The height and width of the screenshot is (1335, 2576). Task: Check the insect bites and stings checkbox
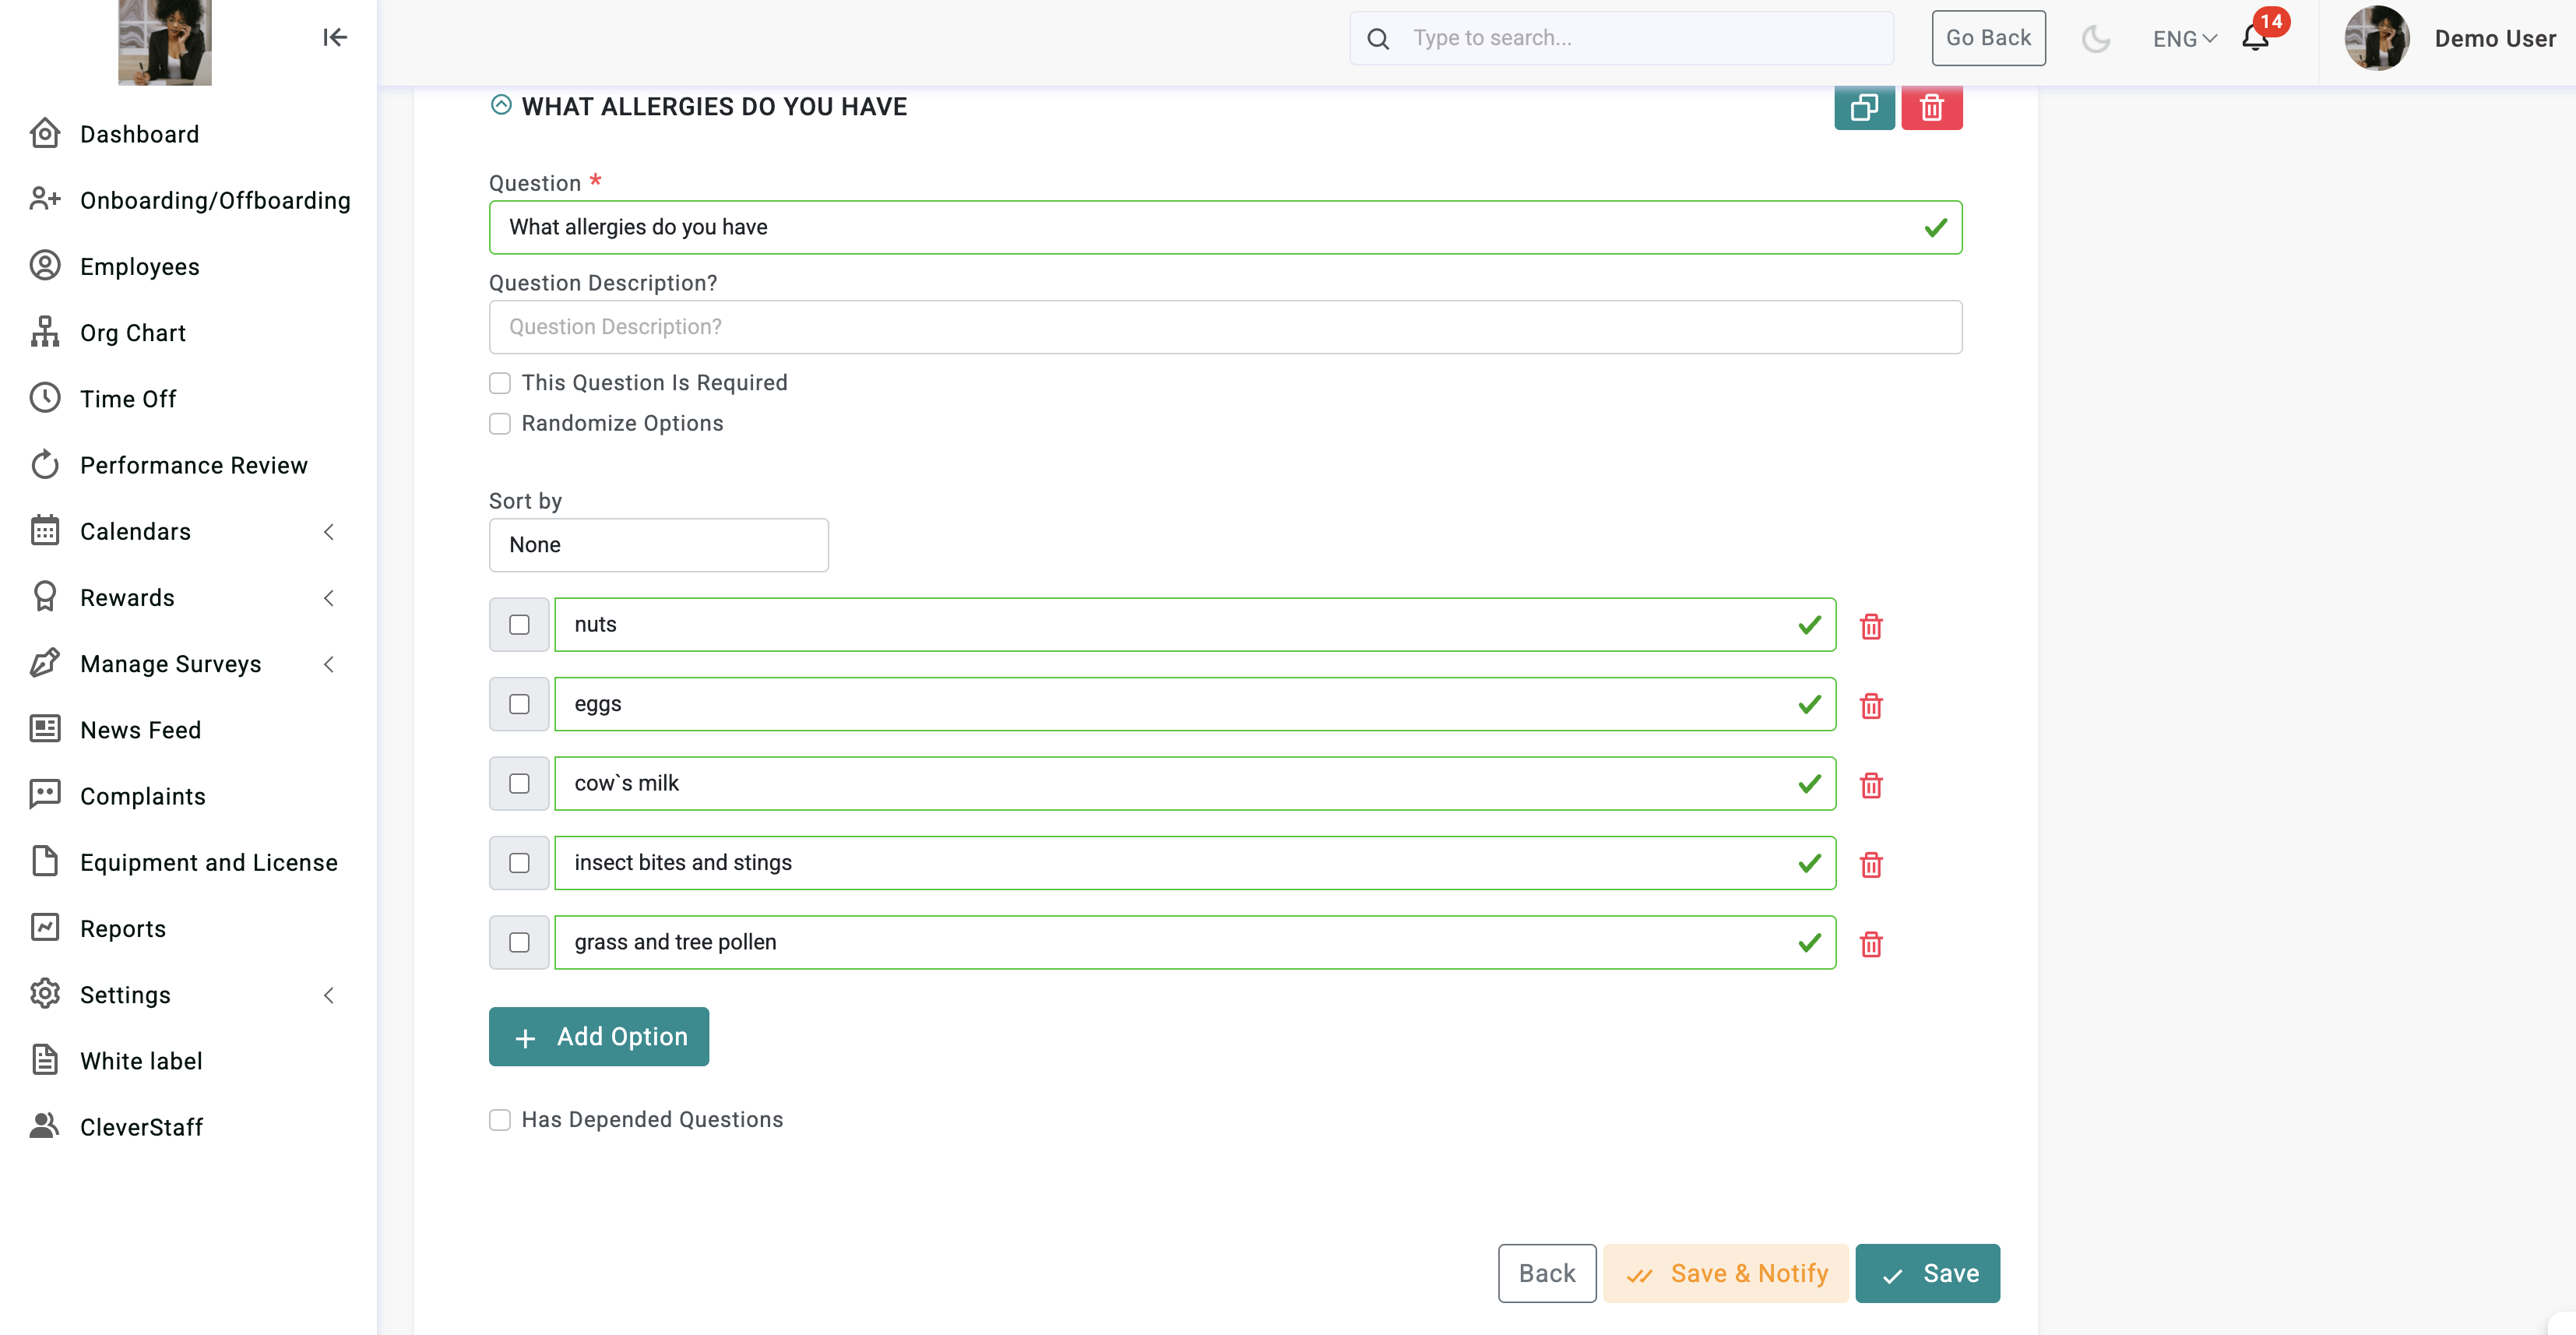pos(519,863)
